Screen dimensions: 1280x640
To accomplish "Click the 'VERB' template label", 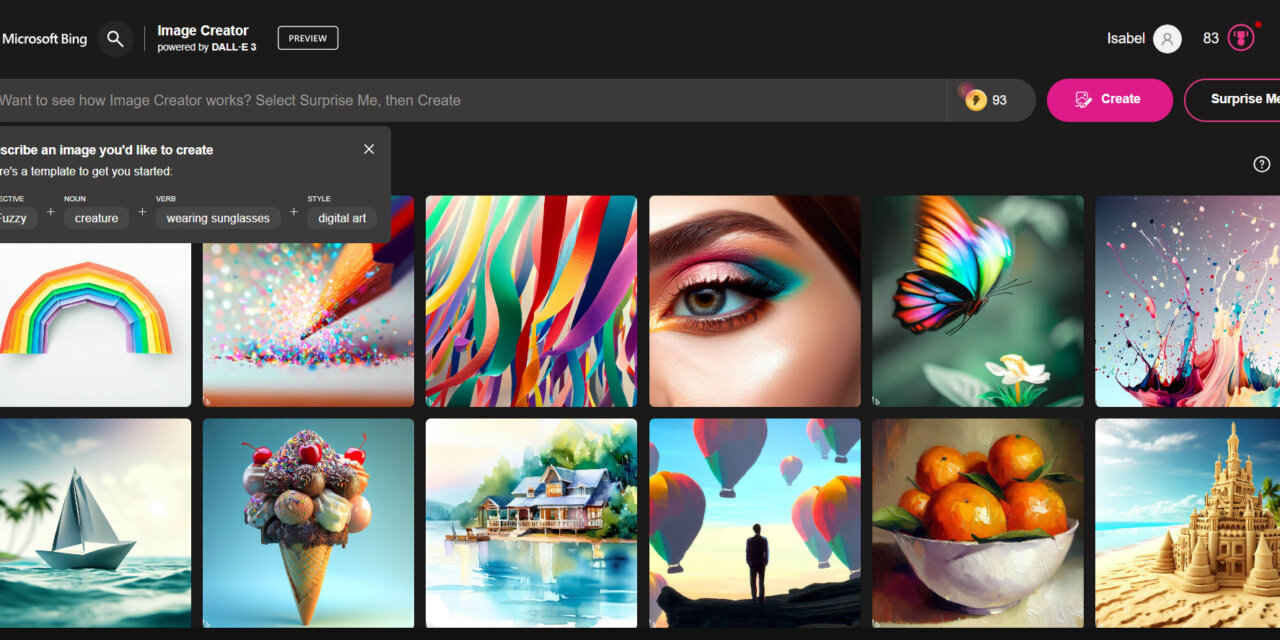I will tap(166, 198).
